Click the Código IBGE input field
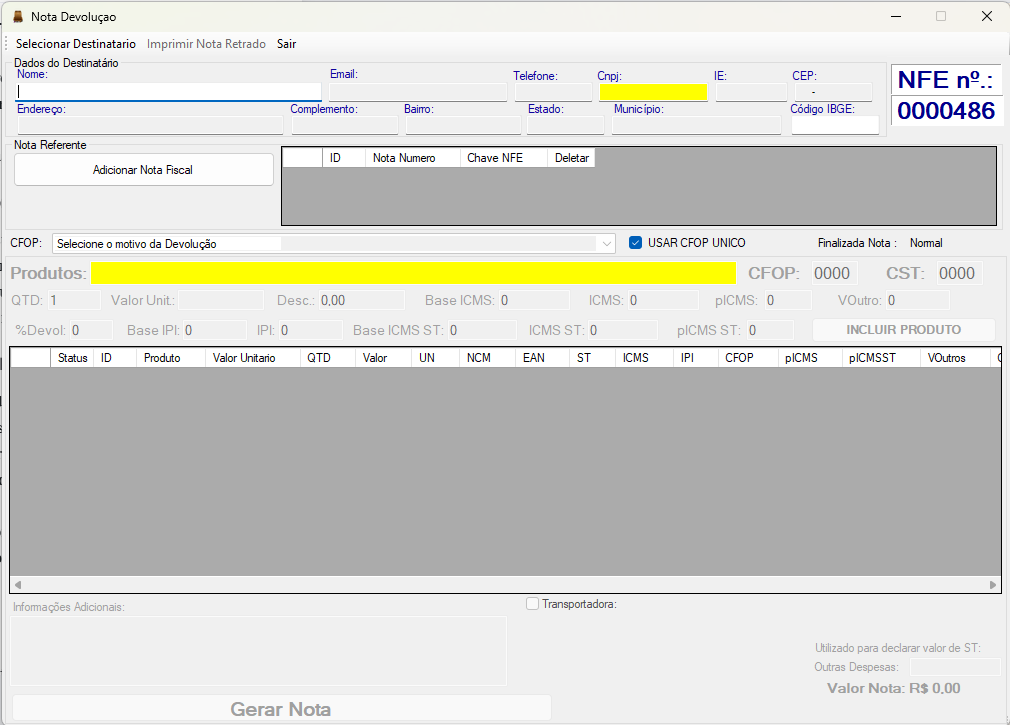1010x725 pixels. click(x=834, y=125)
